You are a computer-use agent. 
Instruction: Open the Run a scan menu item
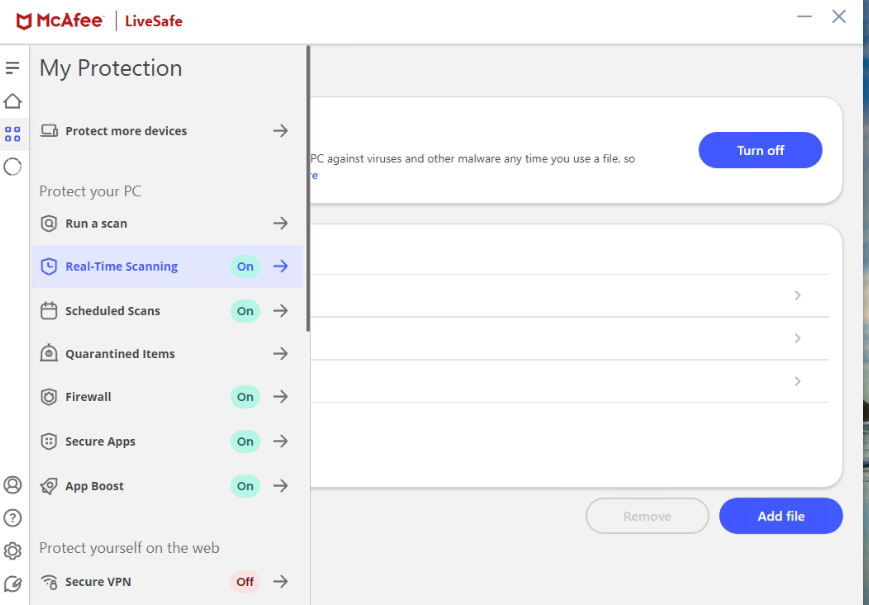(x=97, y=224)
